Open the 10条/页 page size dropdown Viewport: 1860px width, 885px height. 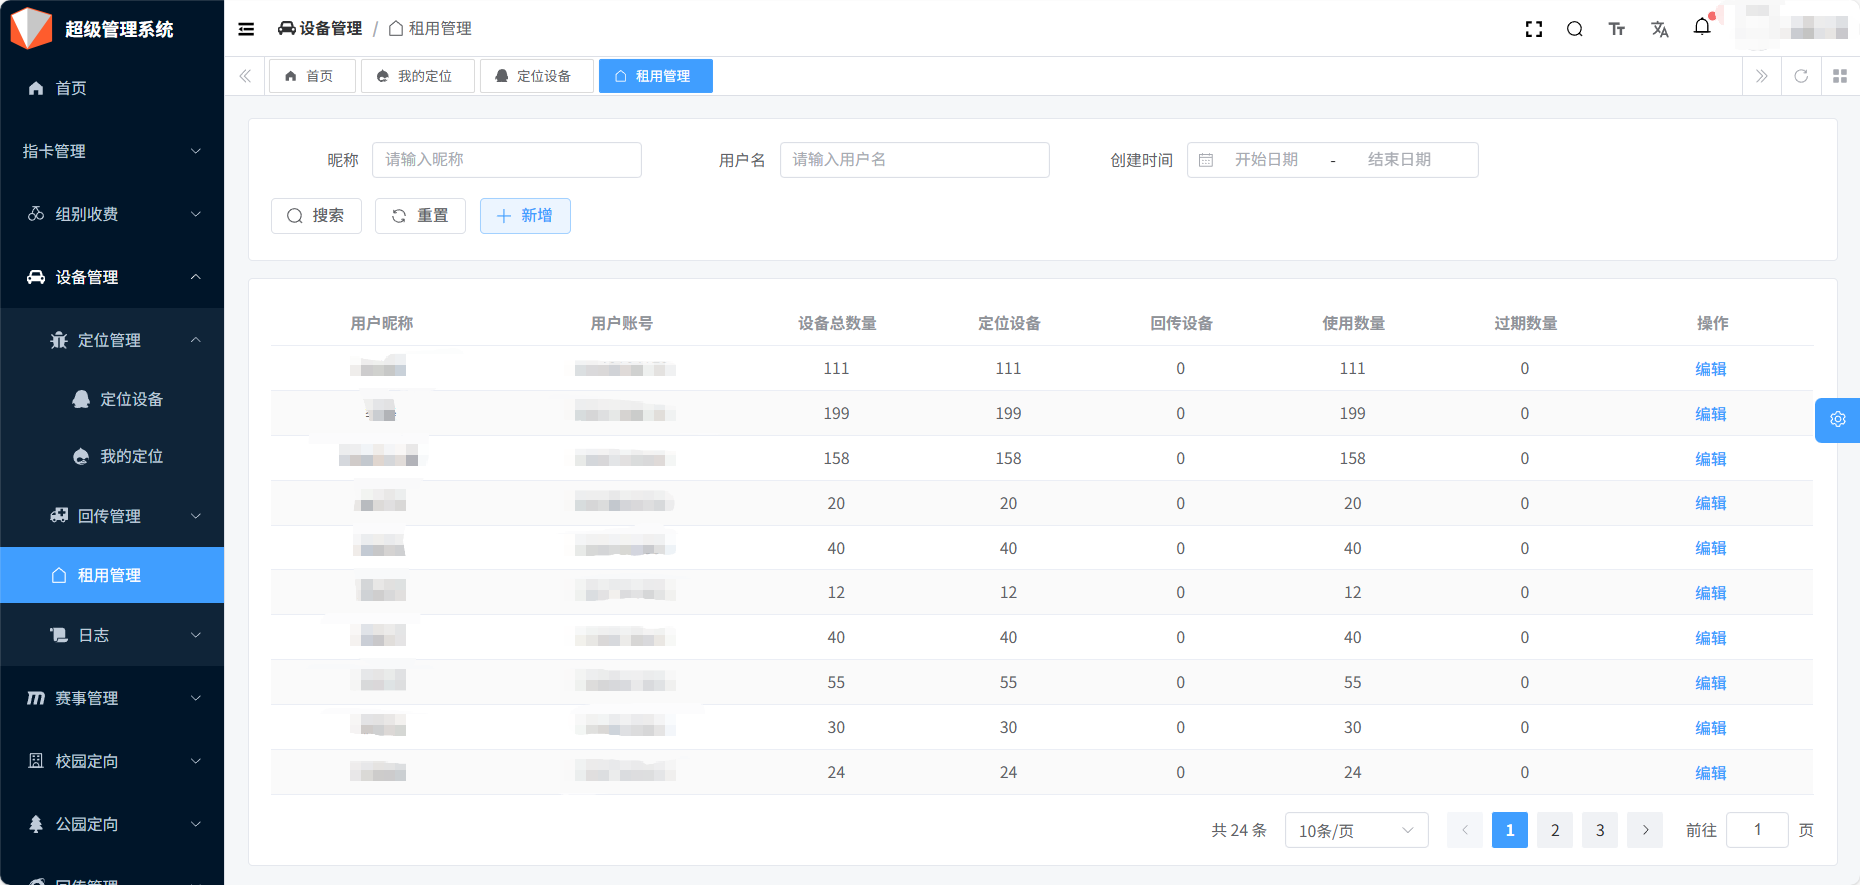coord(1355,830)
